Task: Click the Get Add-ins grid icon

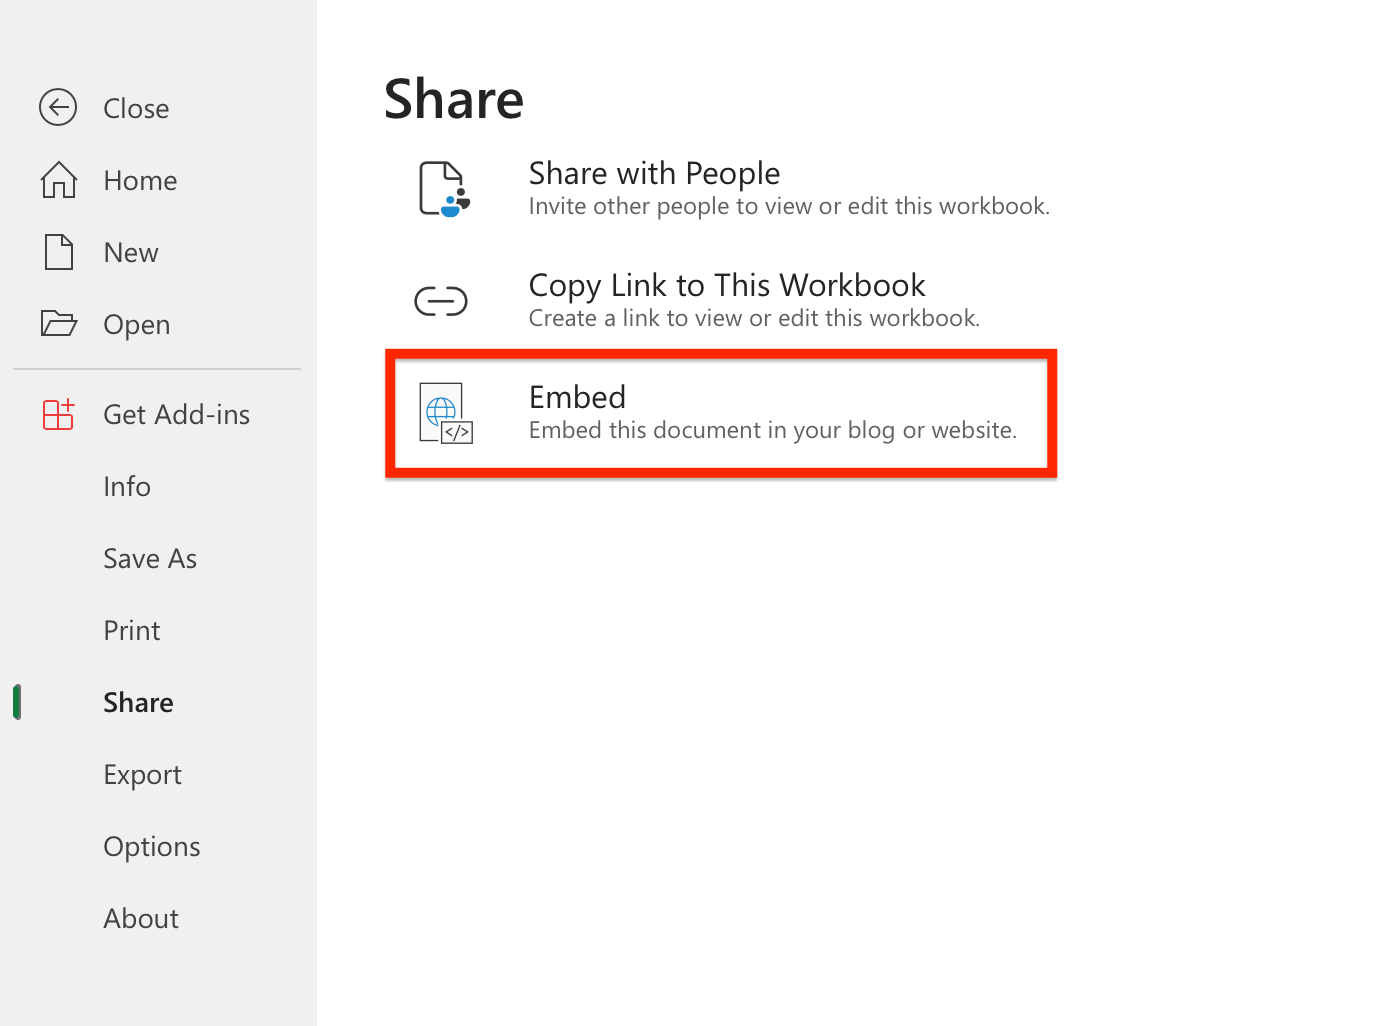Action: click(59, 414)
